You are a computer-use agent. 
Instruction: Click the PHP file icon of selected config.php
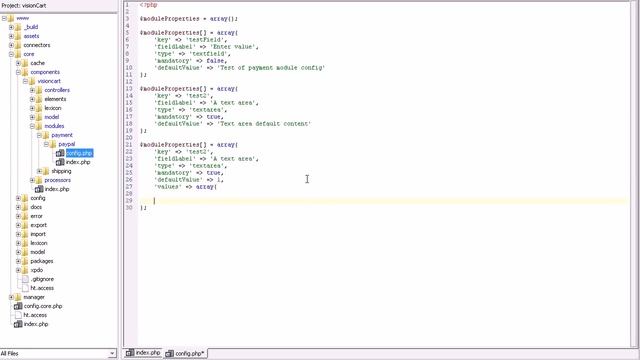(60, 153)
